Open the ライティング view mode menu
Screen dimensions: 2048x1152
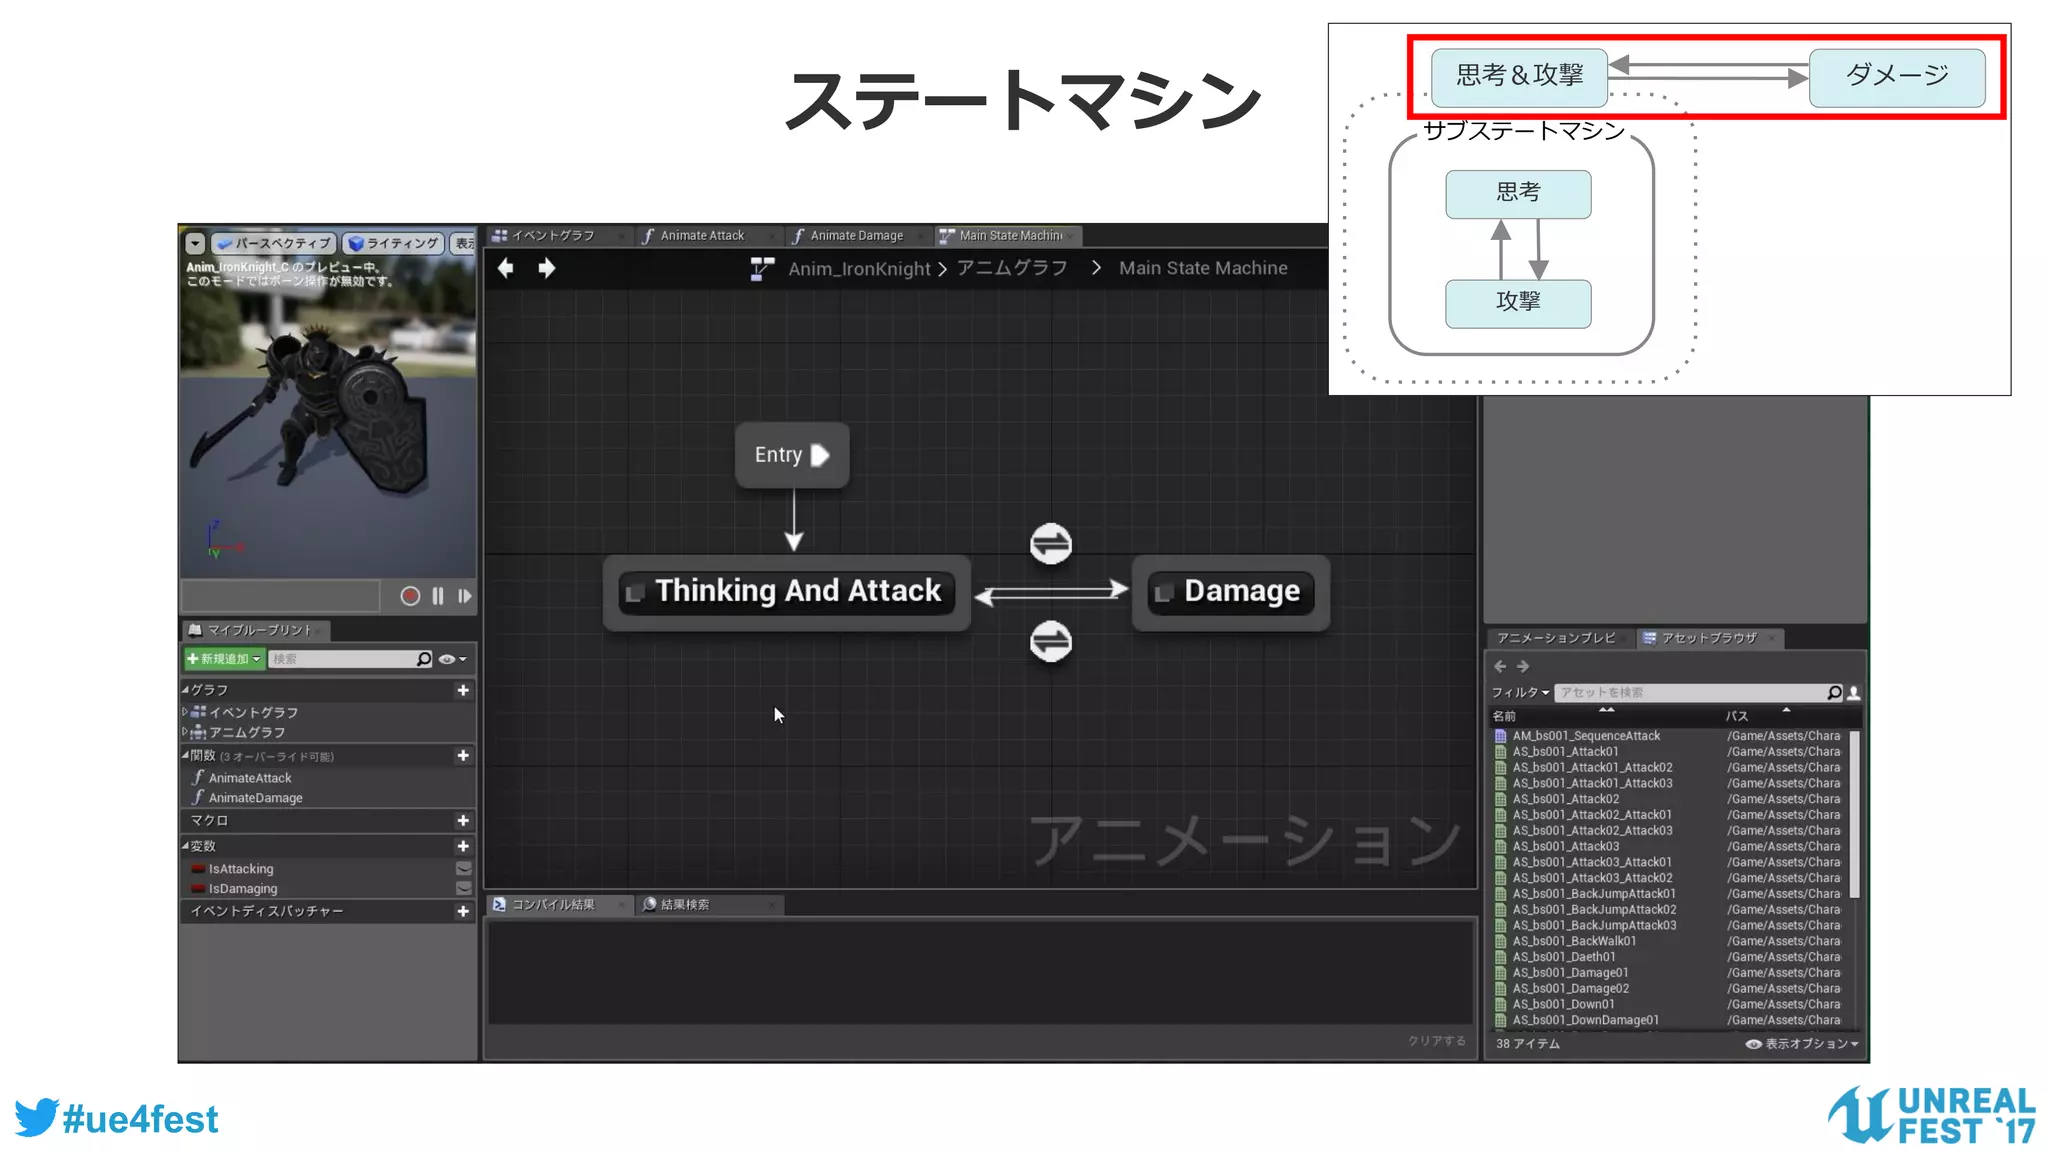[x=393, y=243]
